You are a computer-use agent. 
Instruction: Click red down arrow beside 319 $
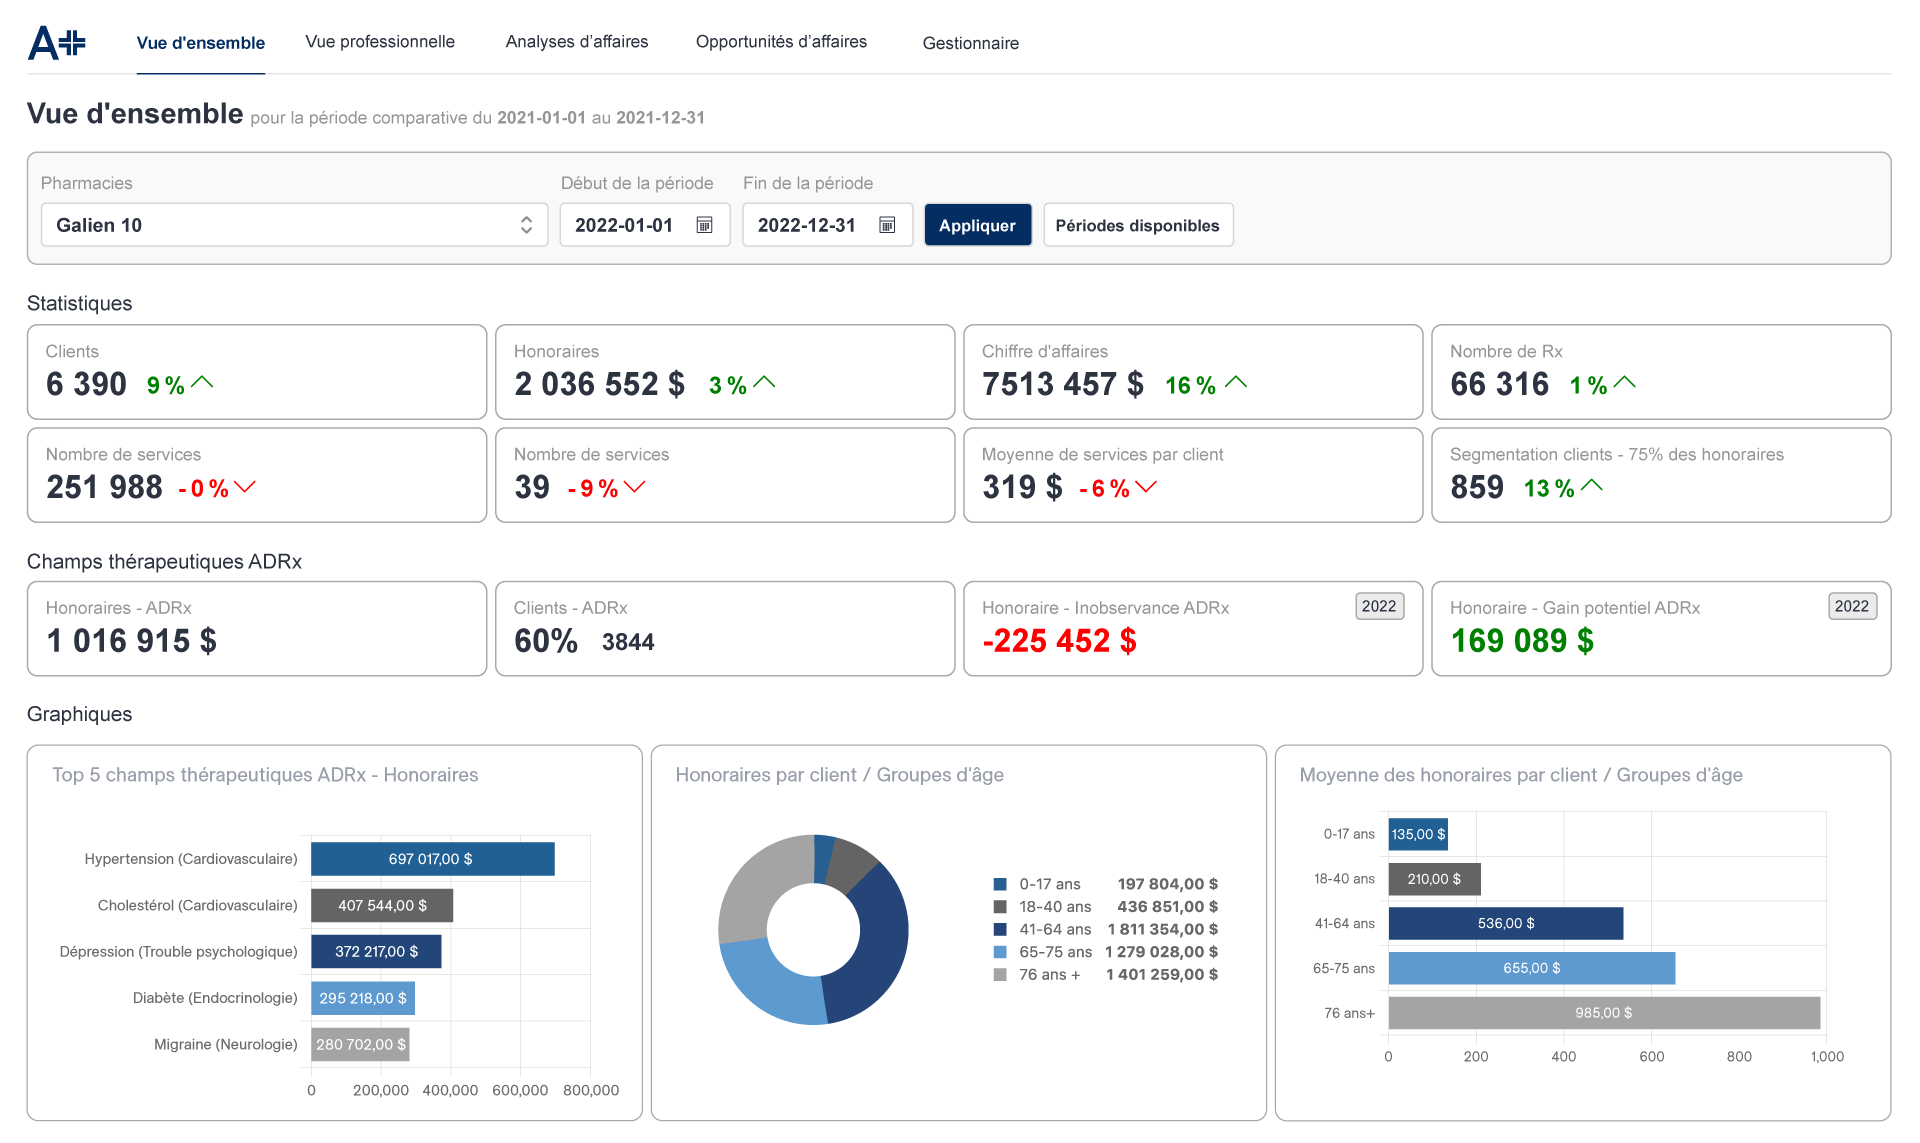click(1146, 487)
